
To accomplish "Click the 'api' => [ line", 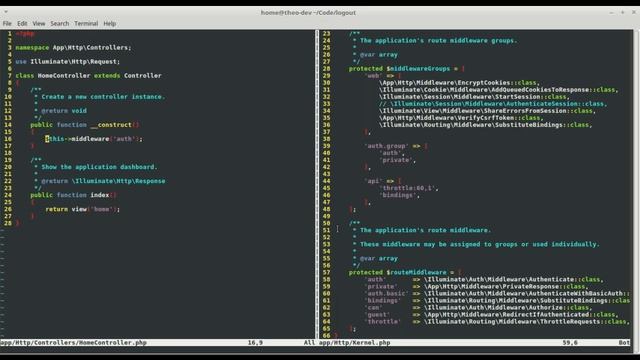I will click(383, 181).
